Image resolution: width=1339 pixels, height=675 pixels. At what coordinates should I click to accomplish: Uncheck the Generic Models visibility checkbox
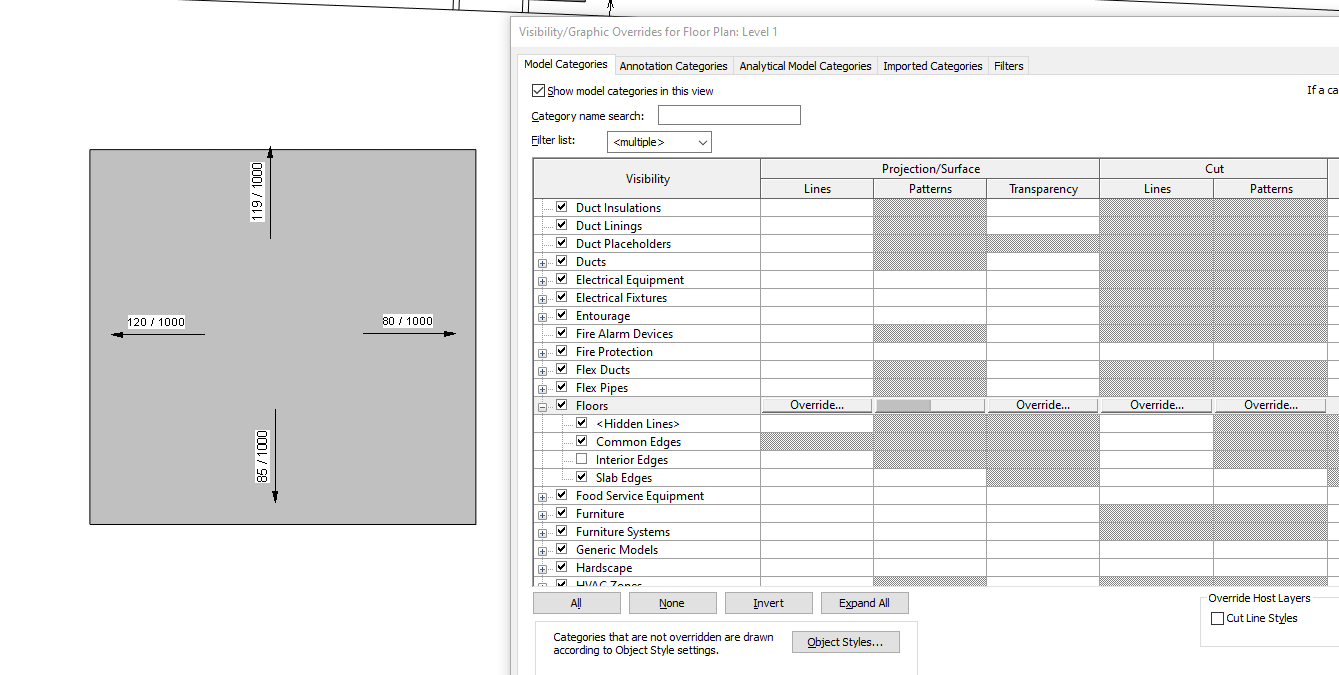tap(562, 549)
